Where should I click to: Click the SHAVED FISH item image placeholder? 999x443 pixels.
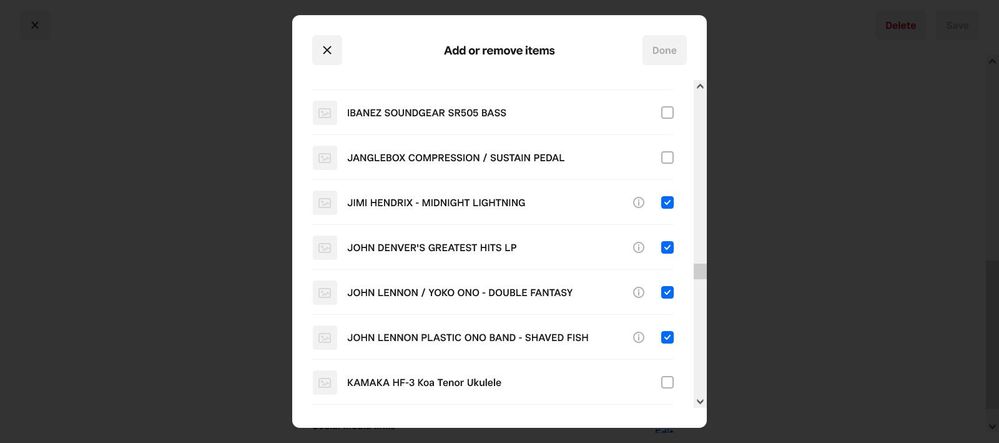(x=325, y=337)
